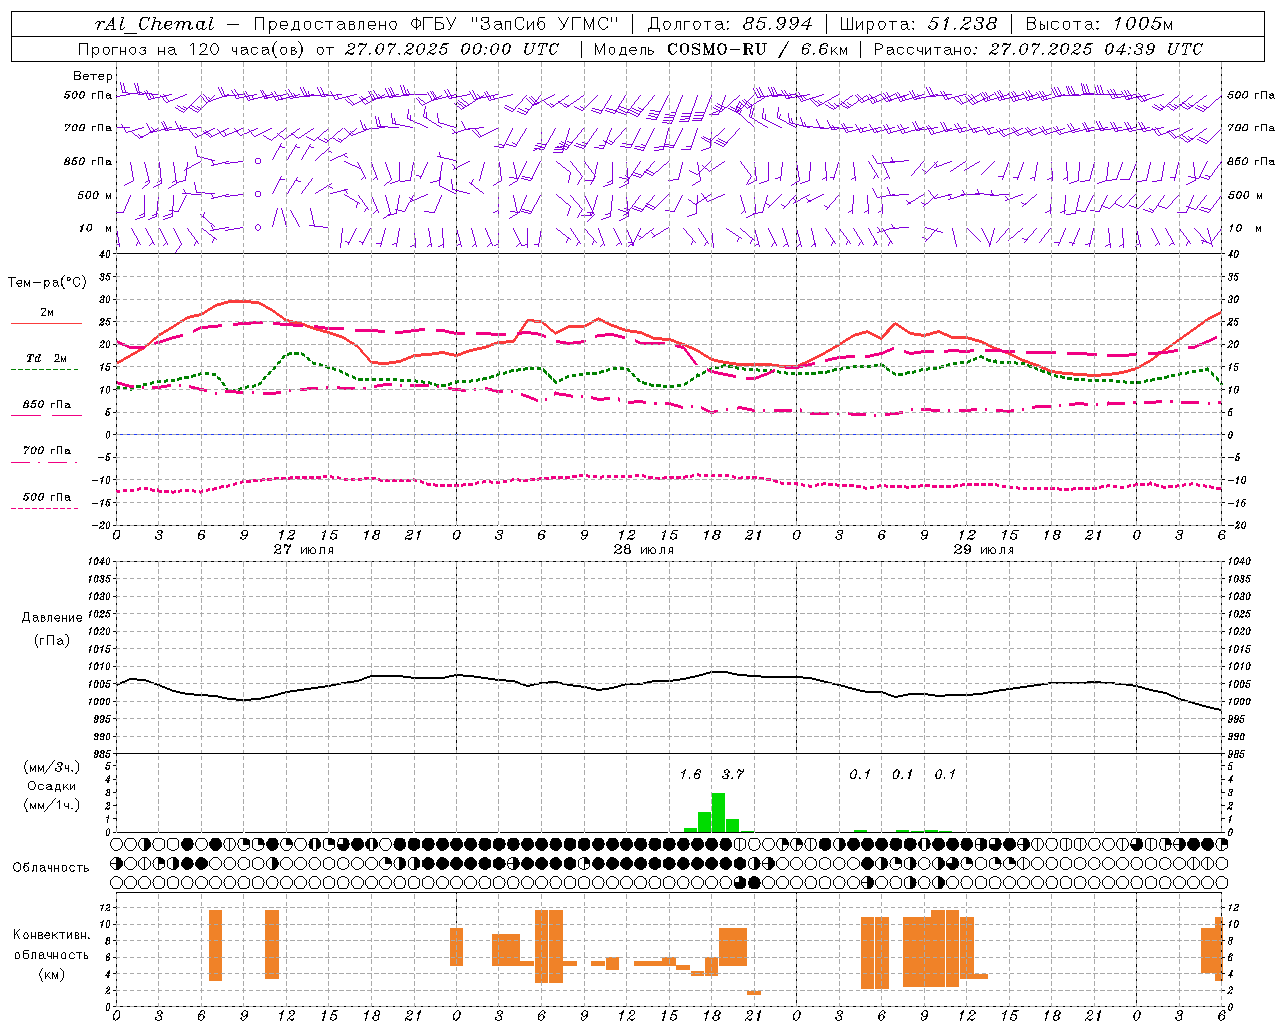Click the solid red line sample under 2м
The height and width of the screenshot is (1024, 1280).
click(x=46, y=323)
